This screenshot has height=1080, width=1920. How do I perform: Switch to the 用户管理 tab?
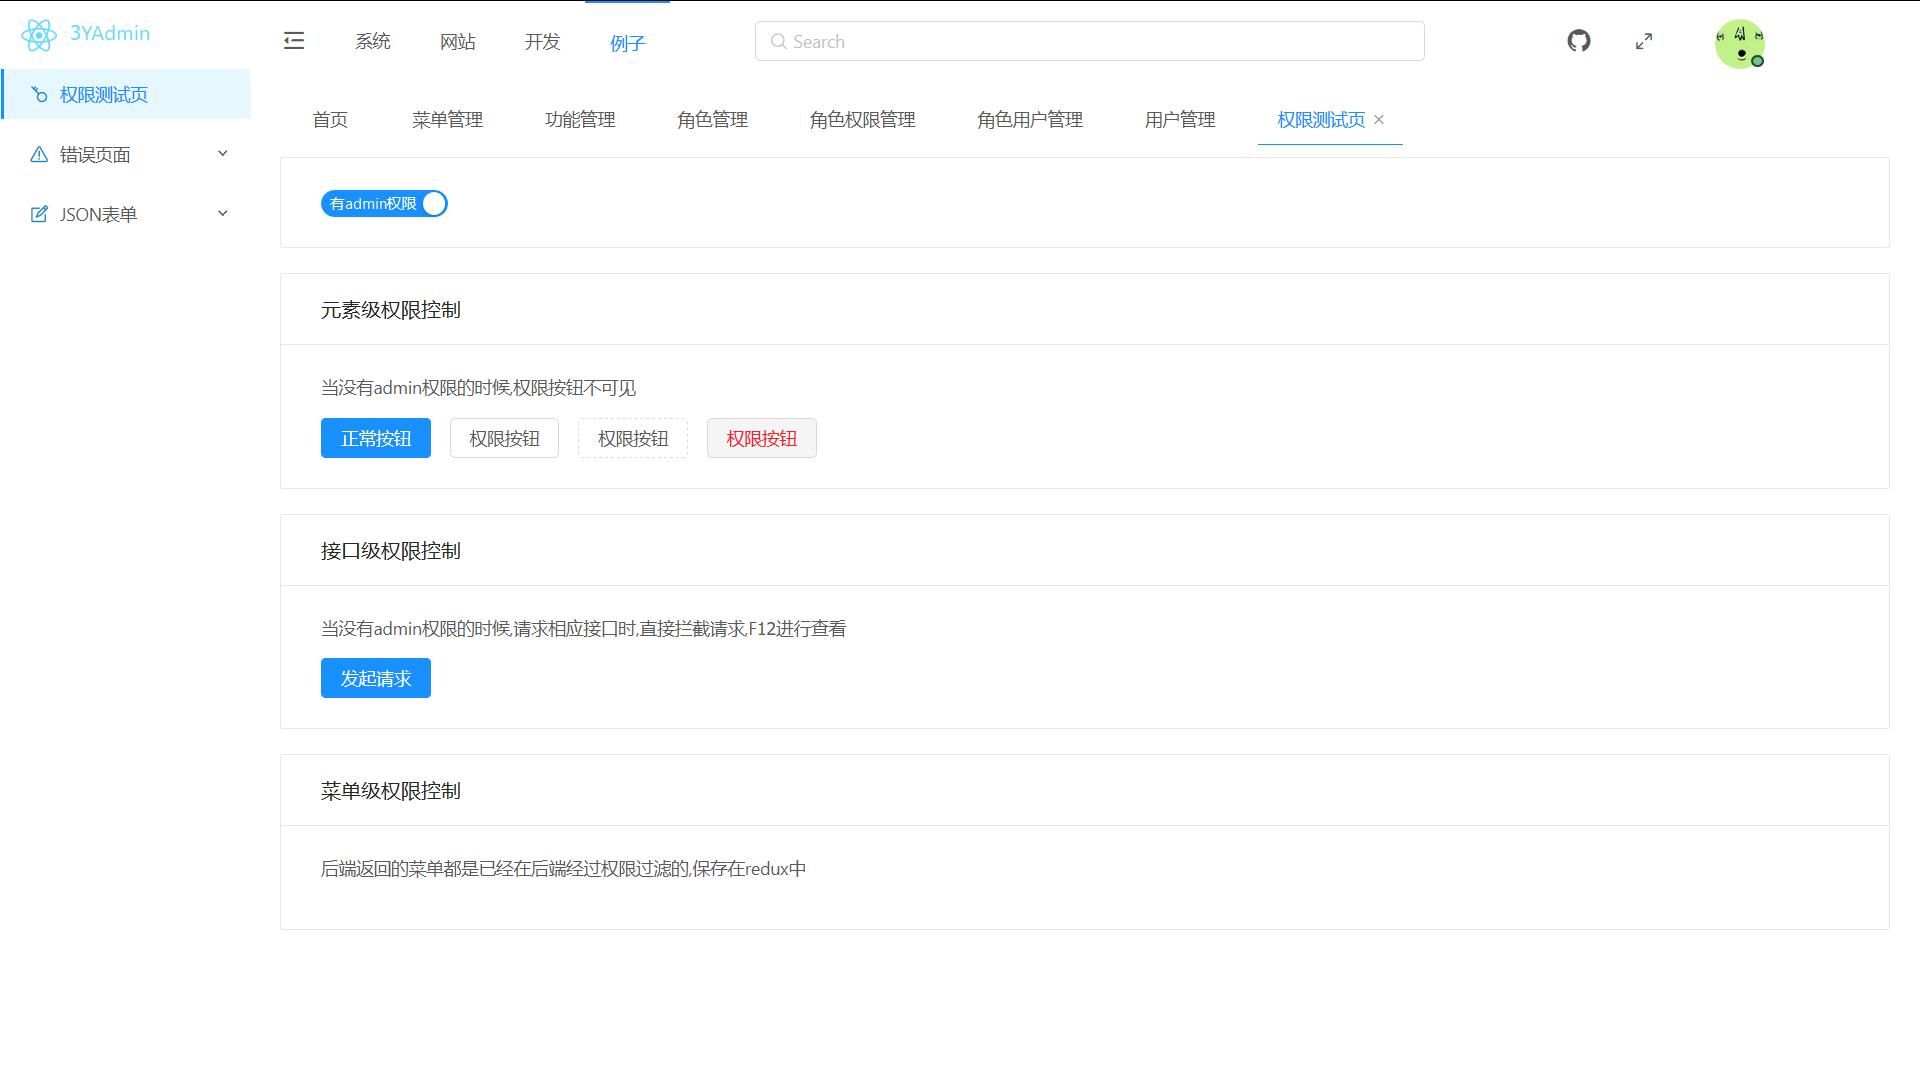pyautogui.click(x=1180, y=120)
